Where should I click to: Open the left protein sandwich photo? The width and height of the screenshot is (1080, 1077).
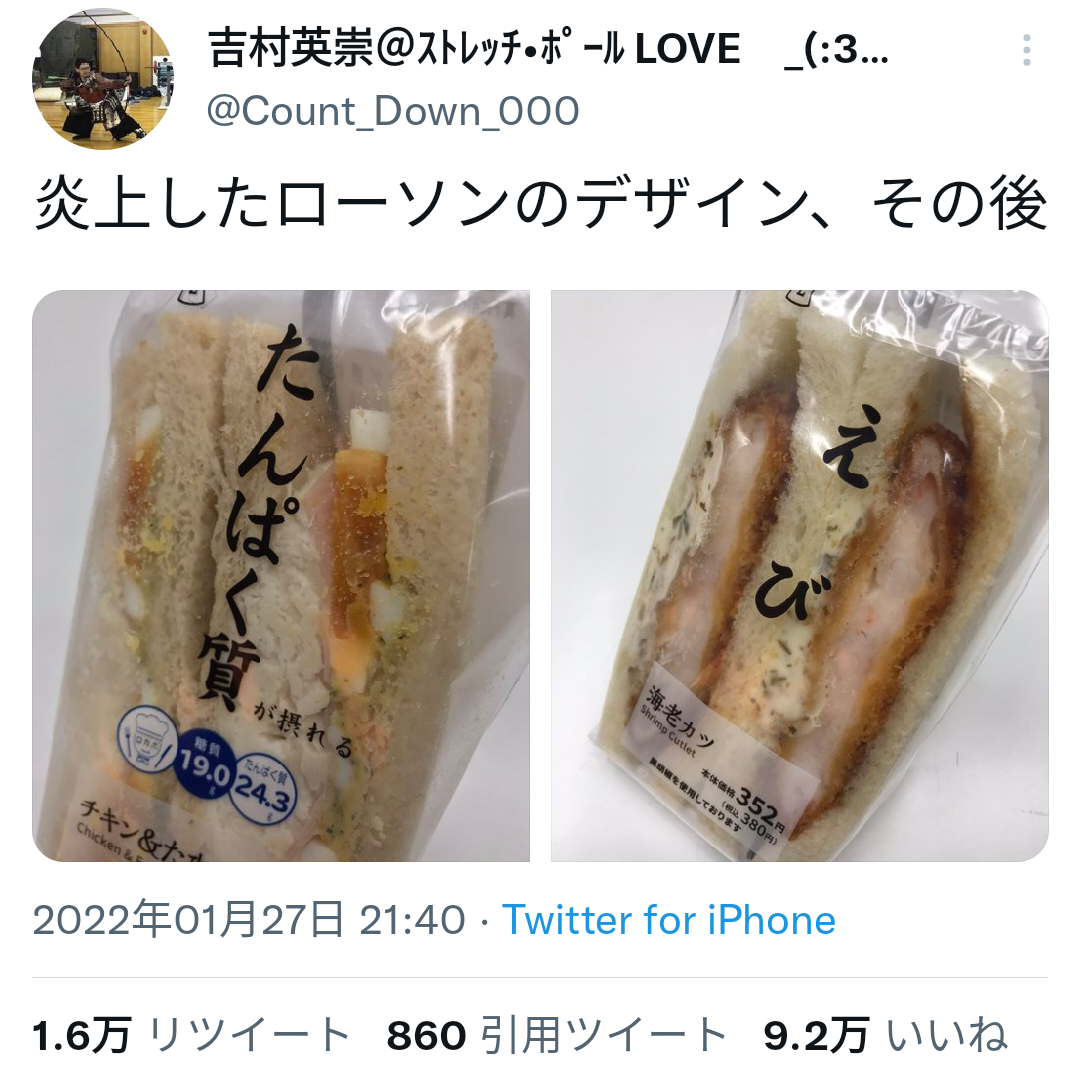tap(281, 576)
